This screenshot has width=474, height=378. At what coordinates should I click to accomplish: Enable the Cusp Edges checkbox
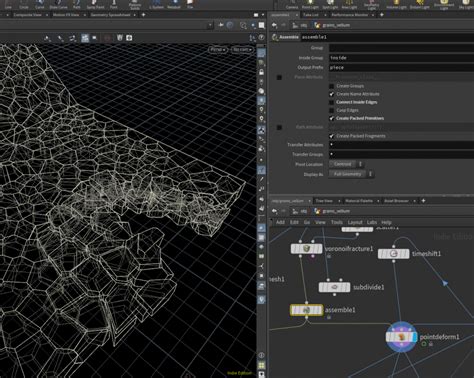click(x=331, y=110)
